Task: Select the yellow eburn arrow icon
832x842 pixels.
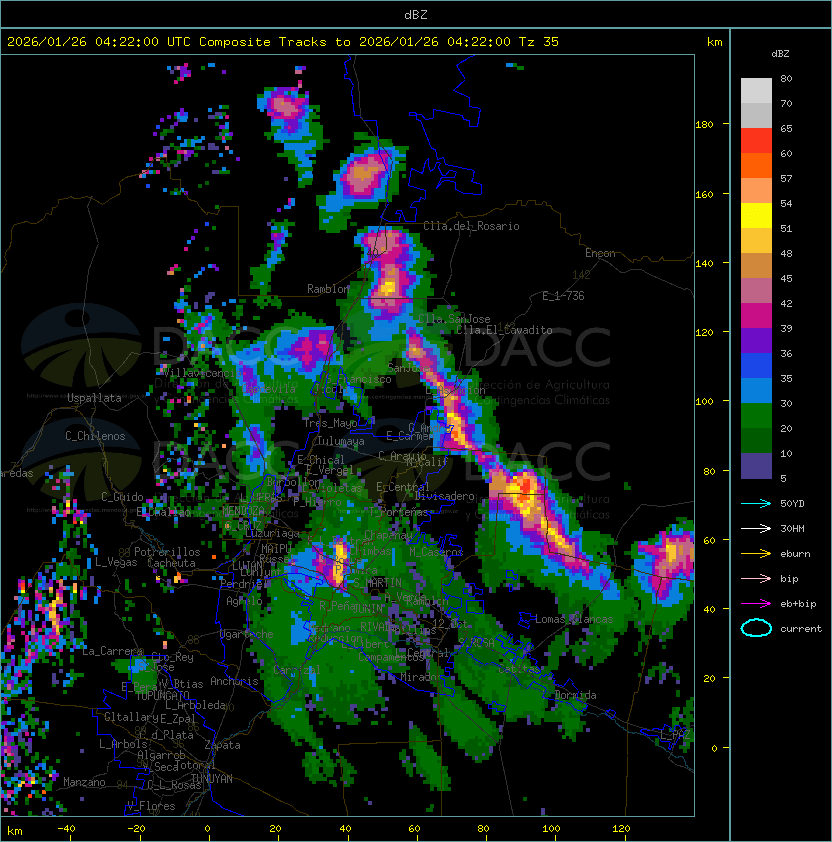Action: [x=756, y=553]
